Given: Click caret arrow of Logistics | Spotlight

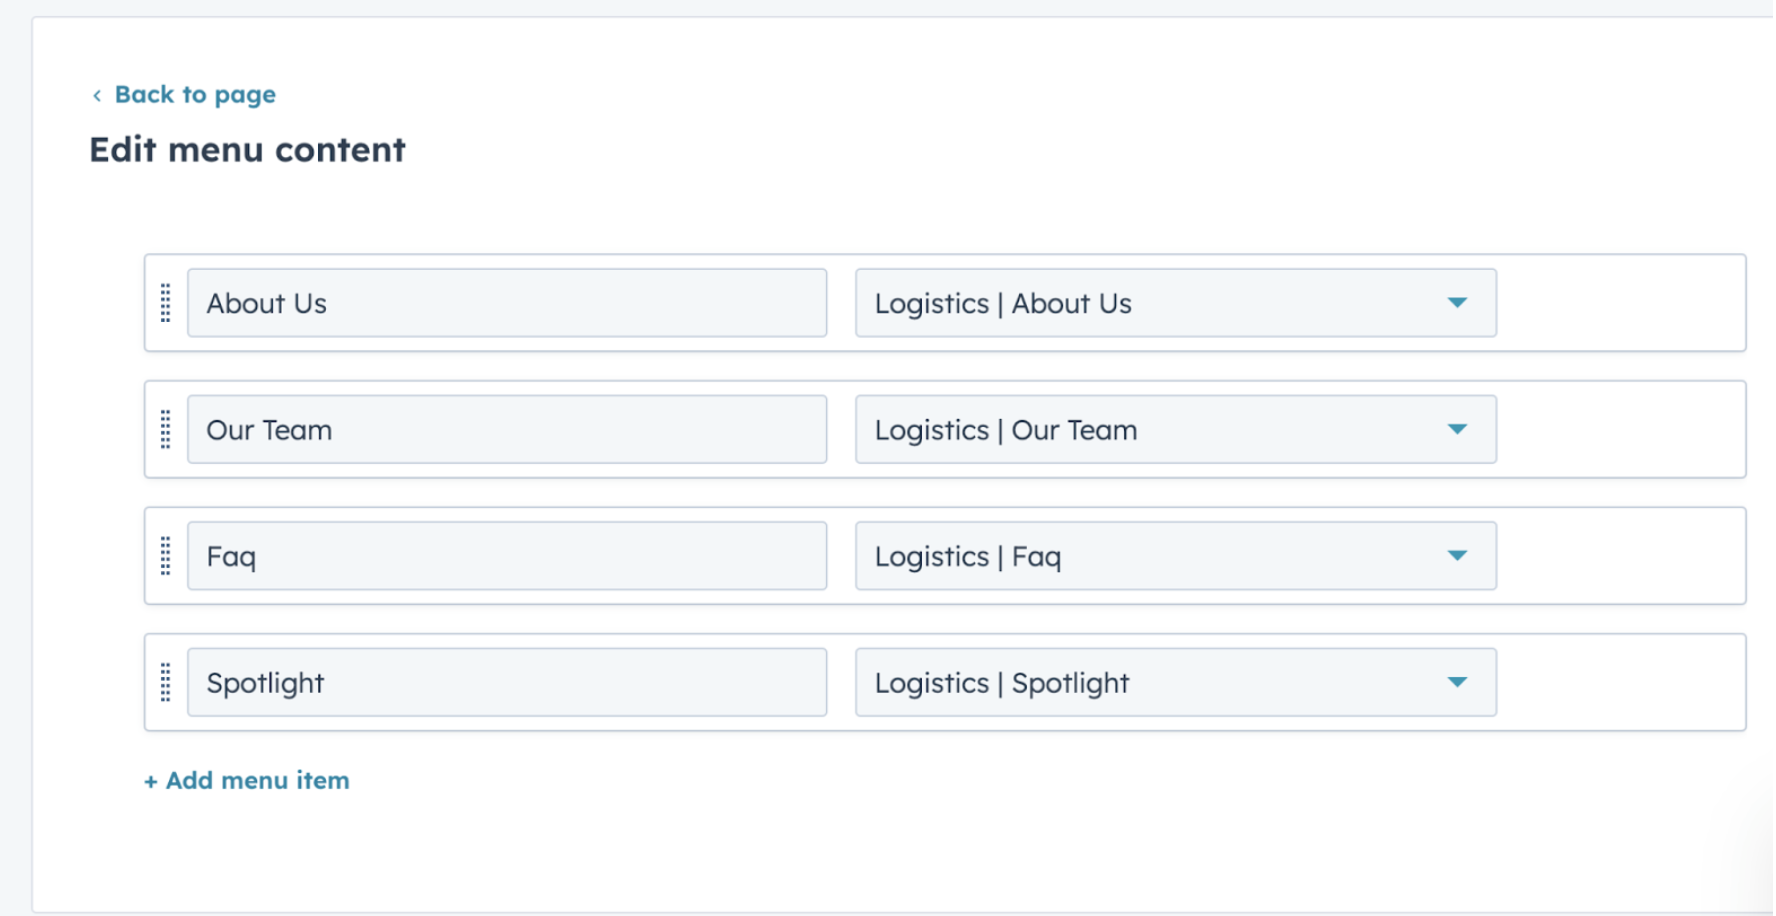Looking at the screenshot, I should pos(1457,683).
